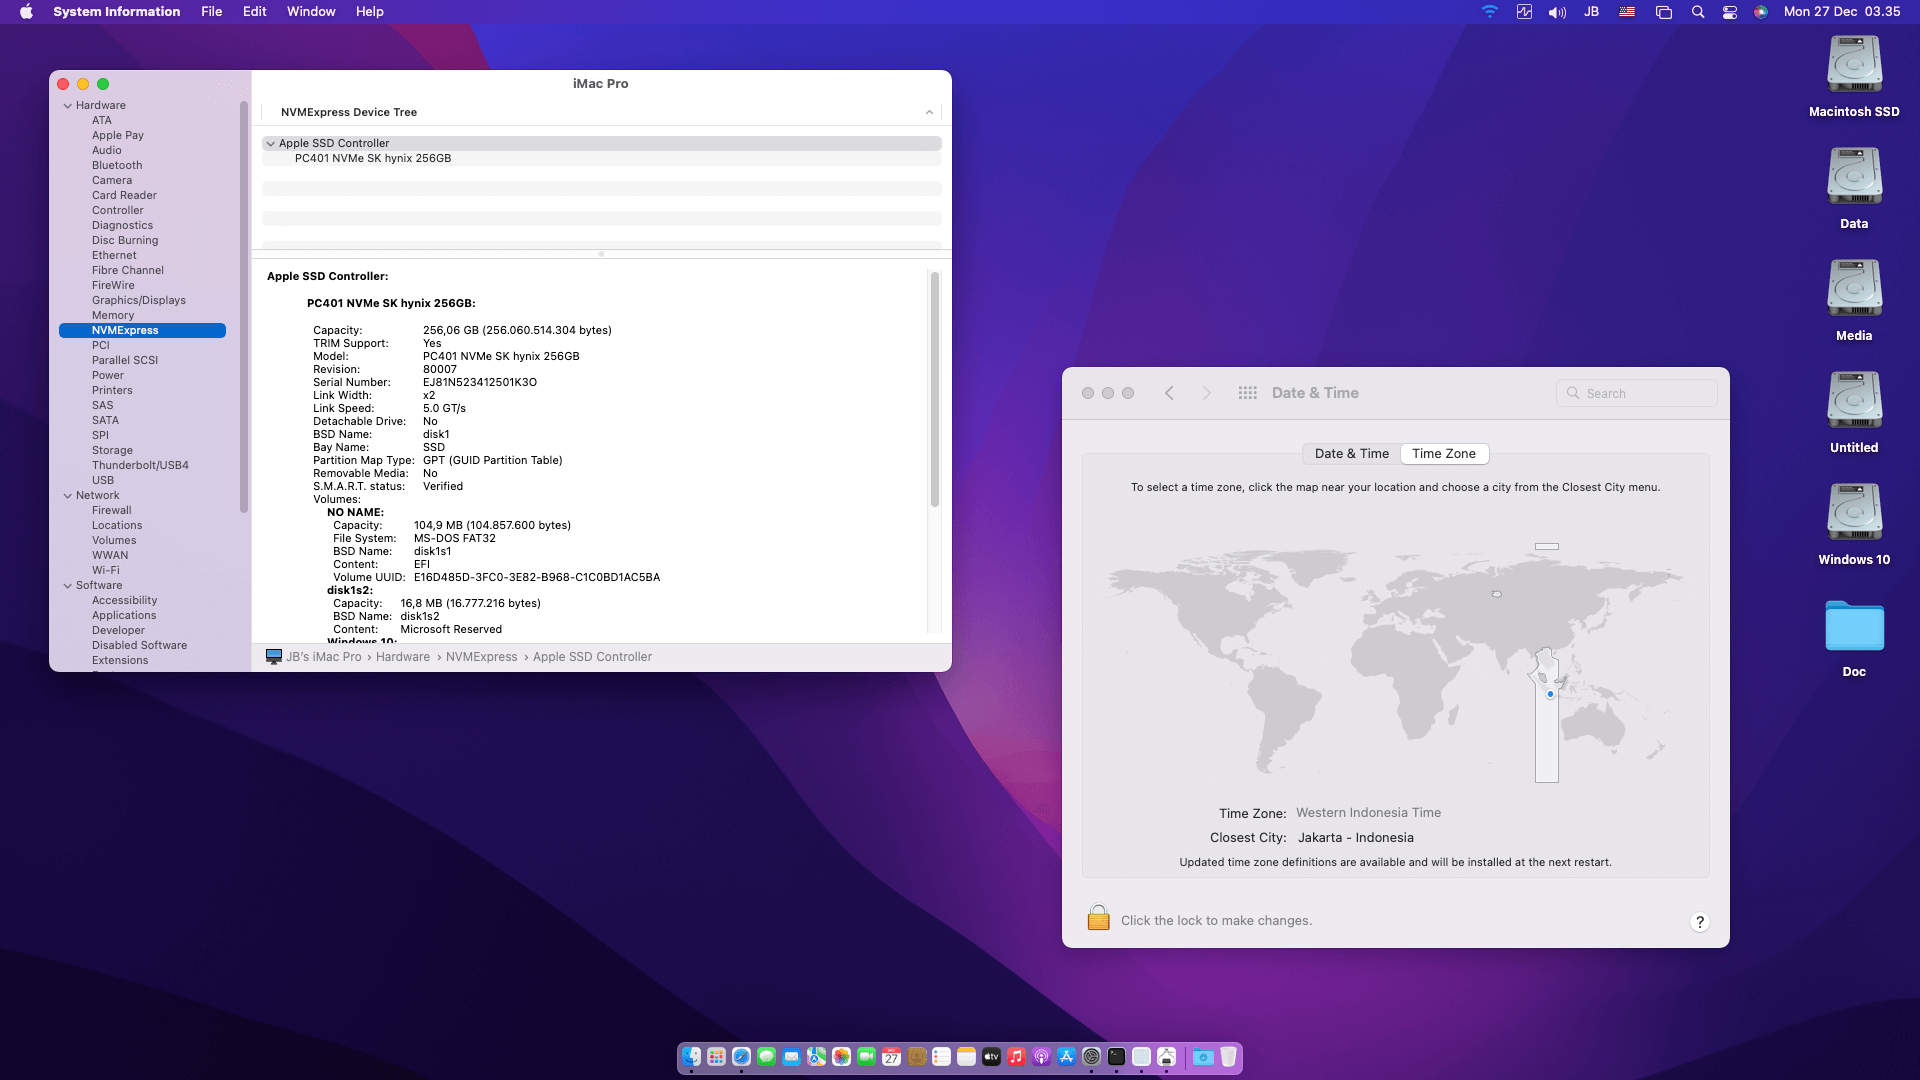Open Messages app in the Dock
This screenshot has width=1920, height=1080.
[x=766, y=1057]
